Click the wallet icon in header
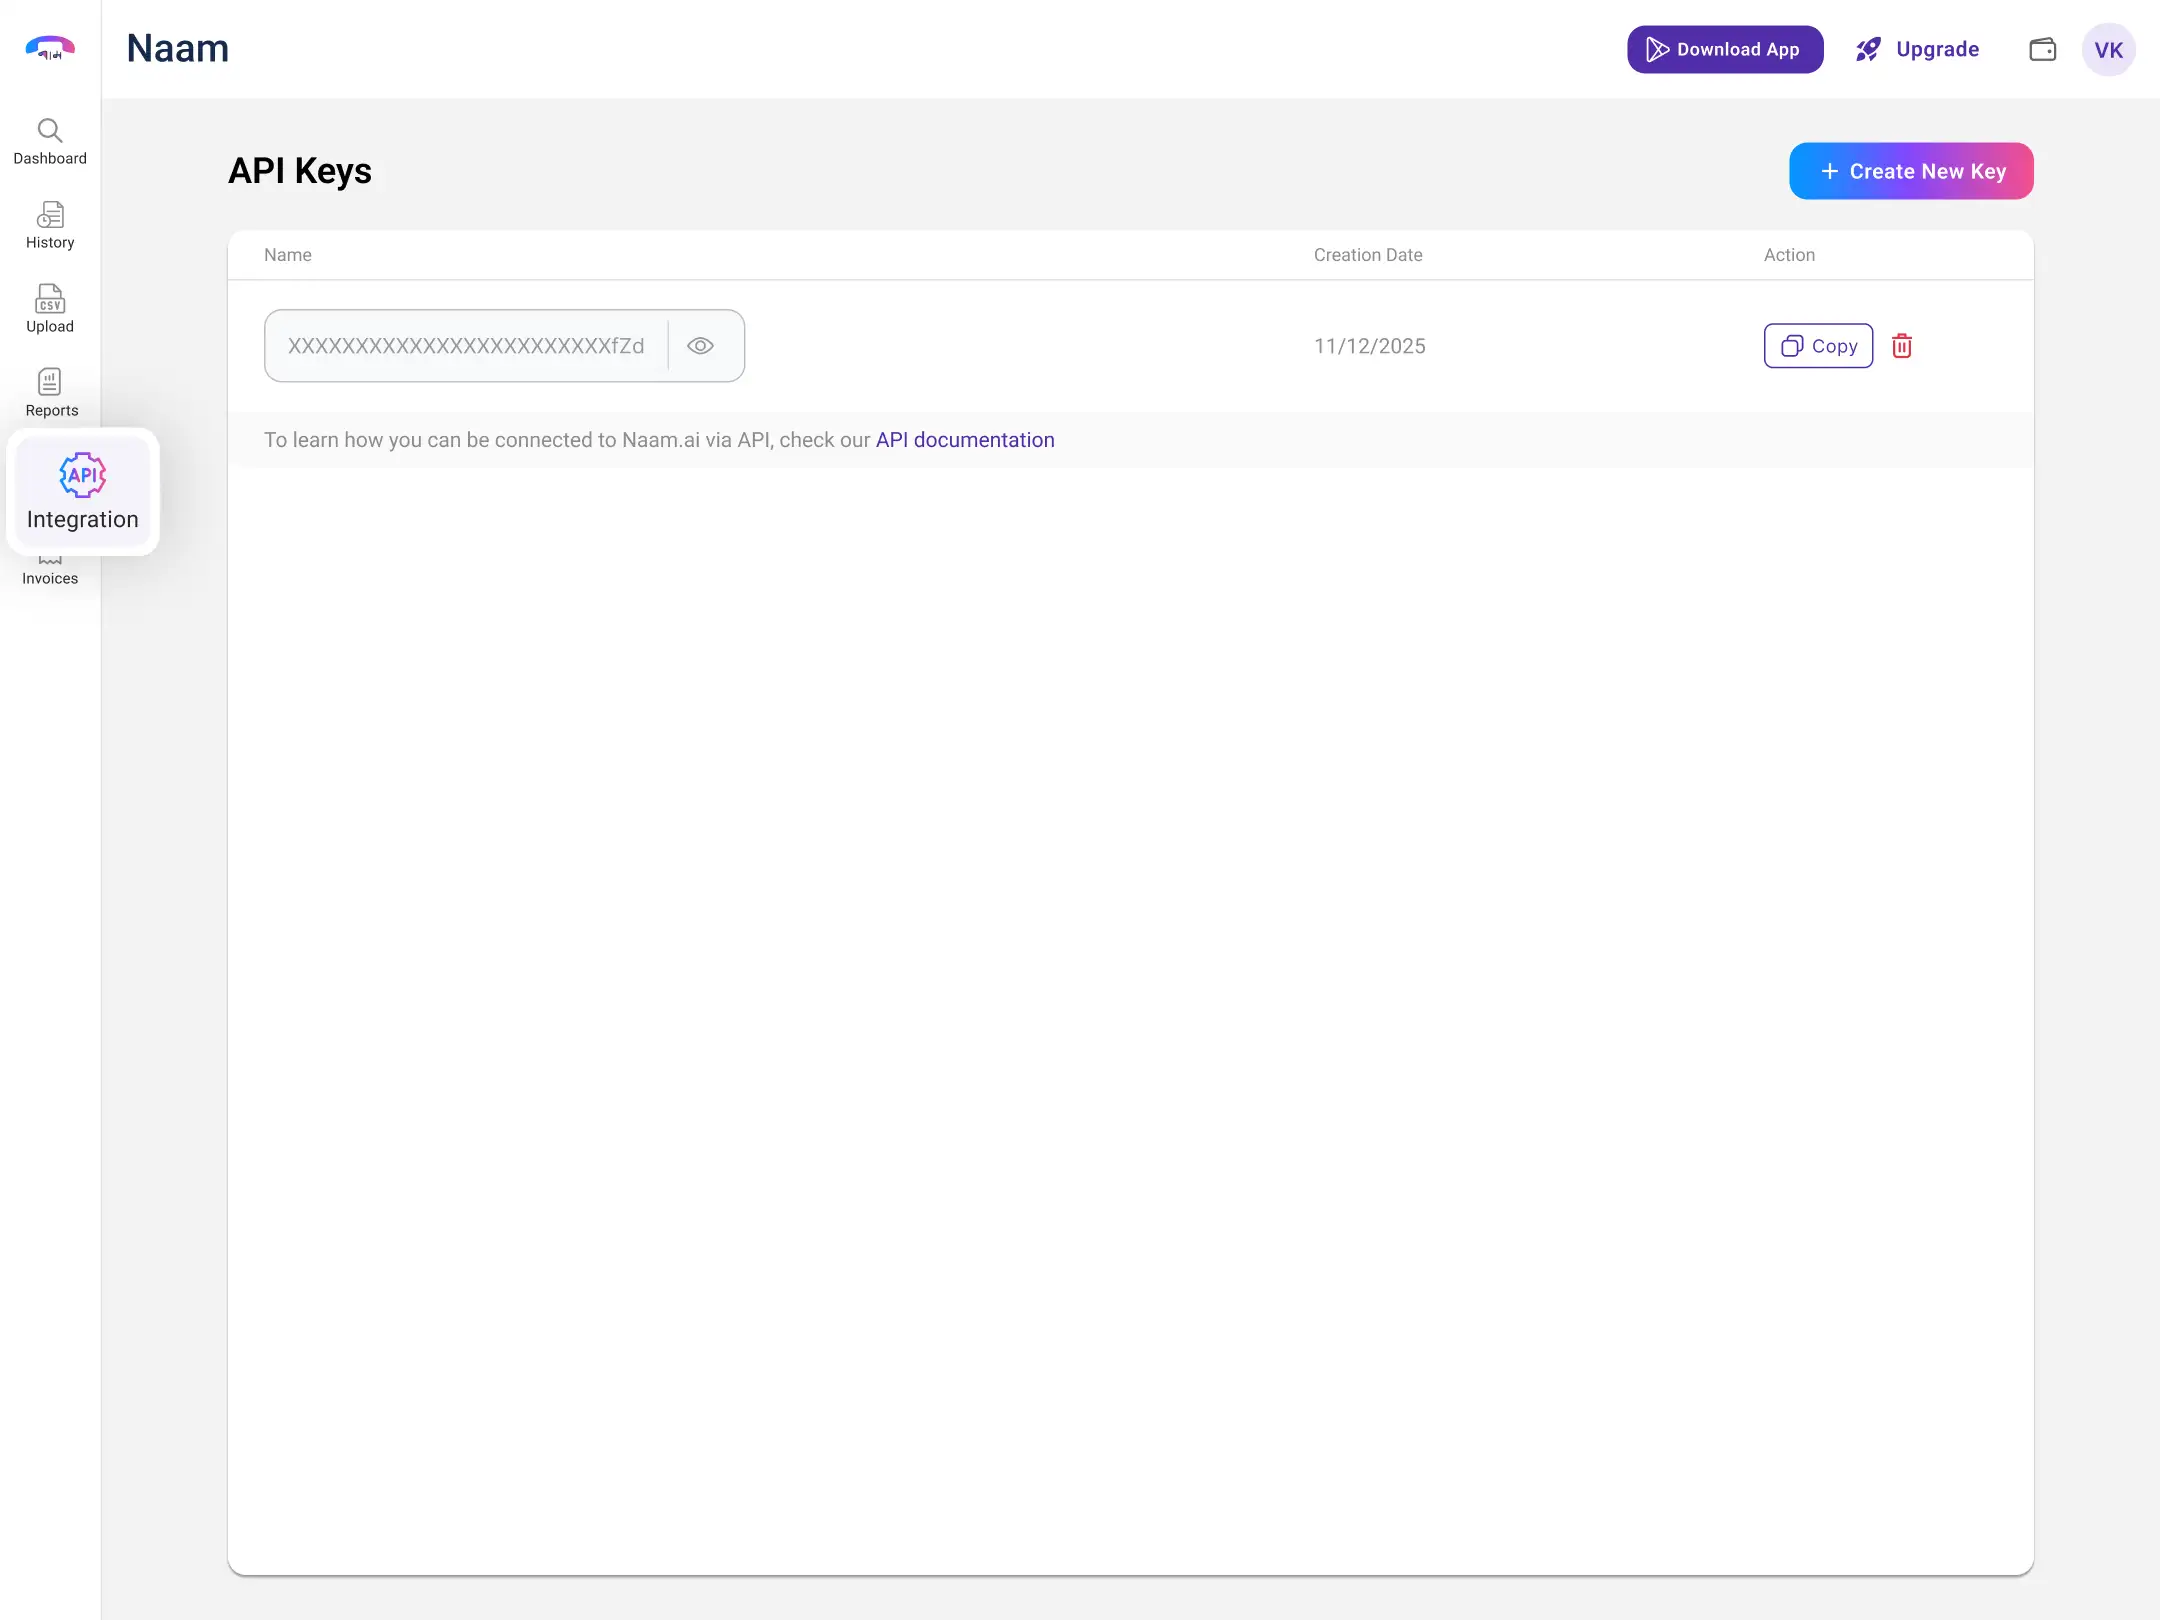The width and height of the screenshot is (2160, 1620). 2042,49
